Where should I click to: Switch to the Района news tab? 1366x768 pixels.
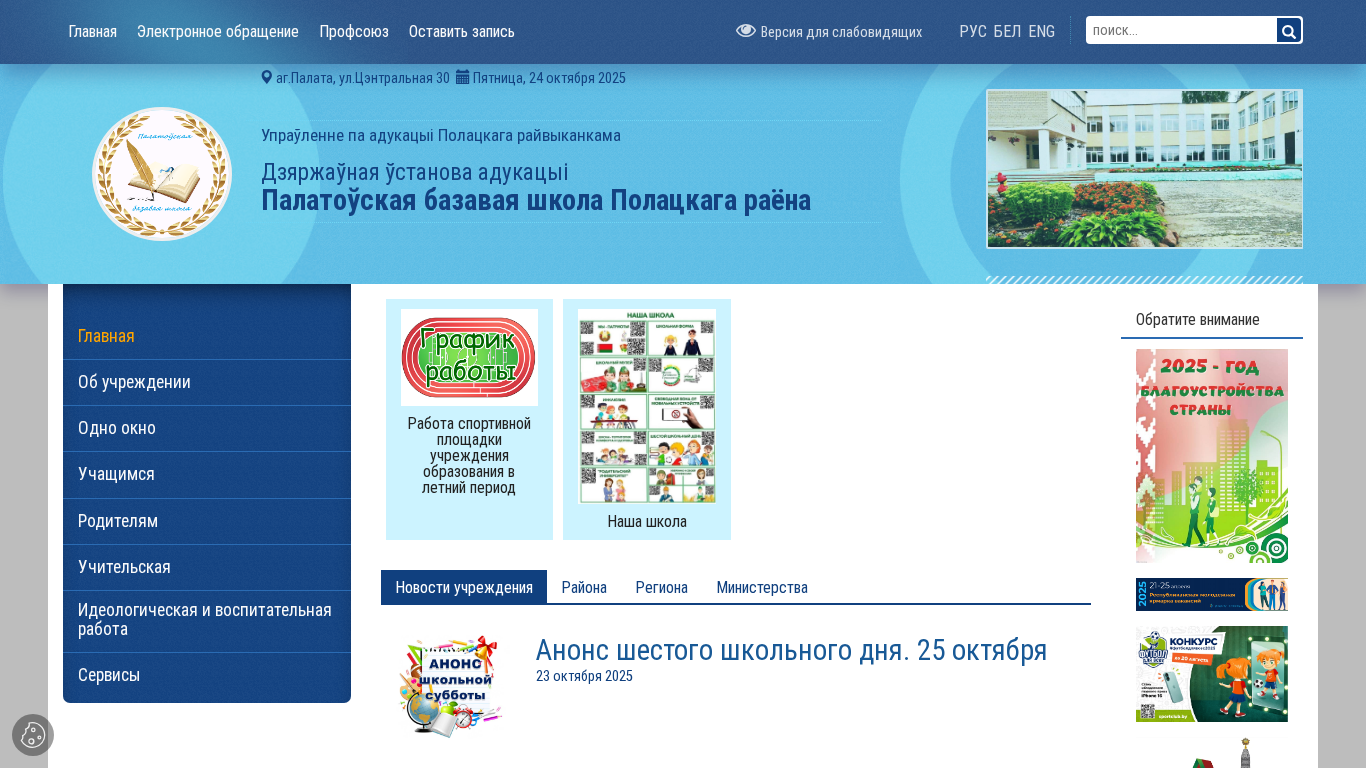584,587
